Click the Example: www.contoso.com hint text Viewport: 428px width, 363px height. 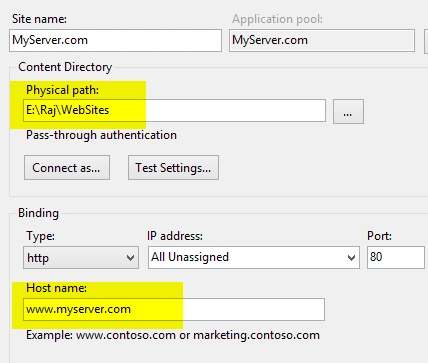click(173, 335)
